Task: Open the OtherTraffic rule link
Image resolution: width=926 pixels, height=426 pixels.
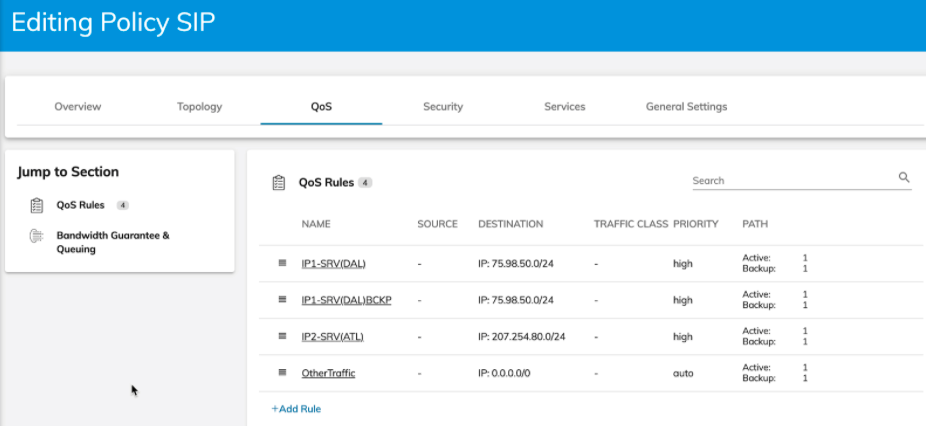Action: point(328,373)
